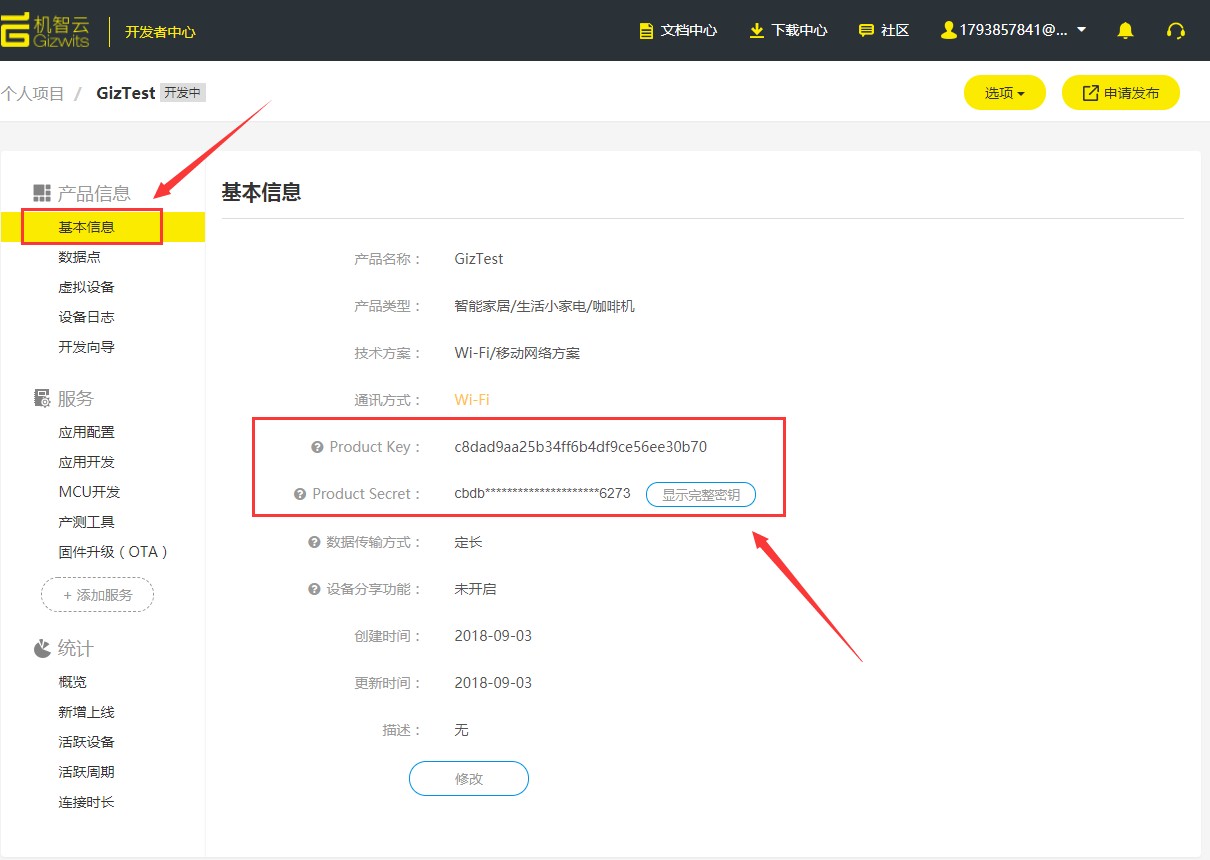Click the 修改 edit button

(x=468, y=778)
